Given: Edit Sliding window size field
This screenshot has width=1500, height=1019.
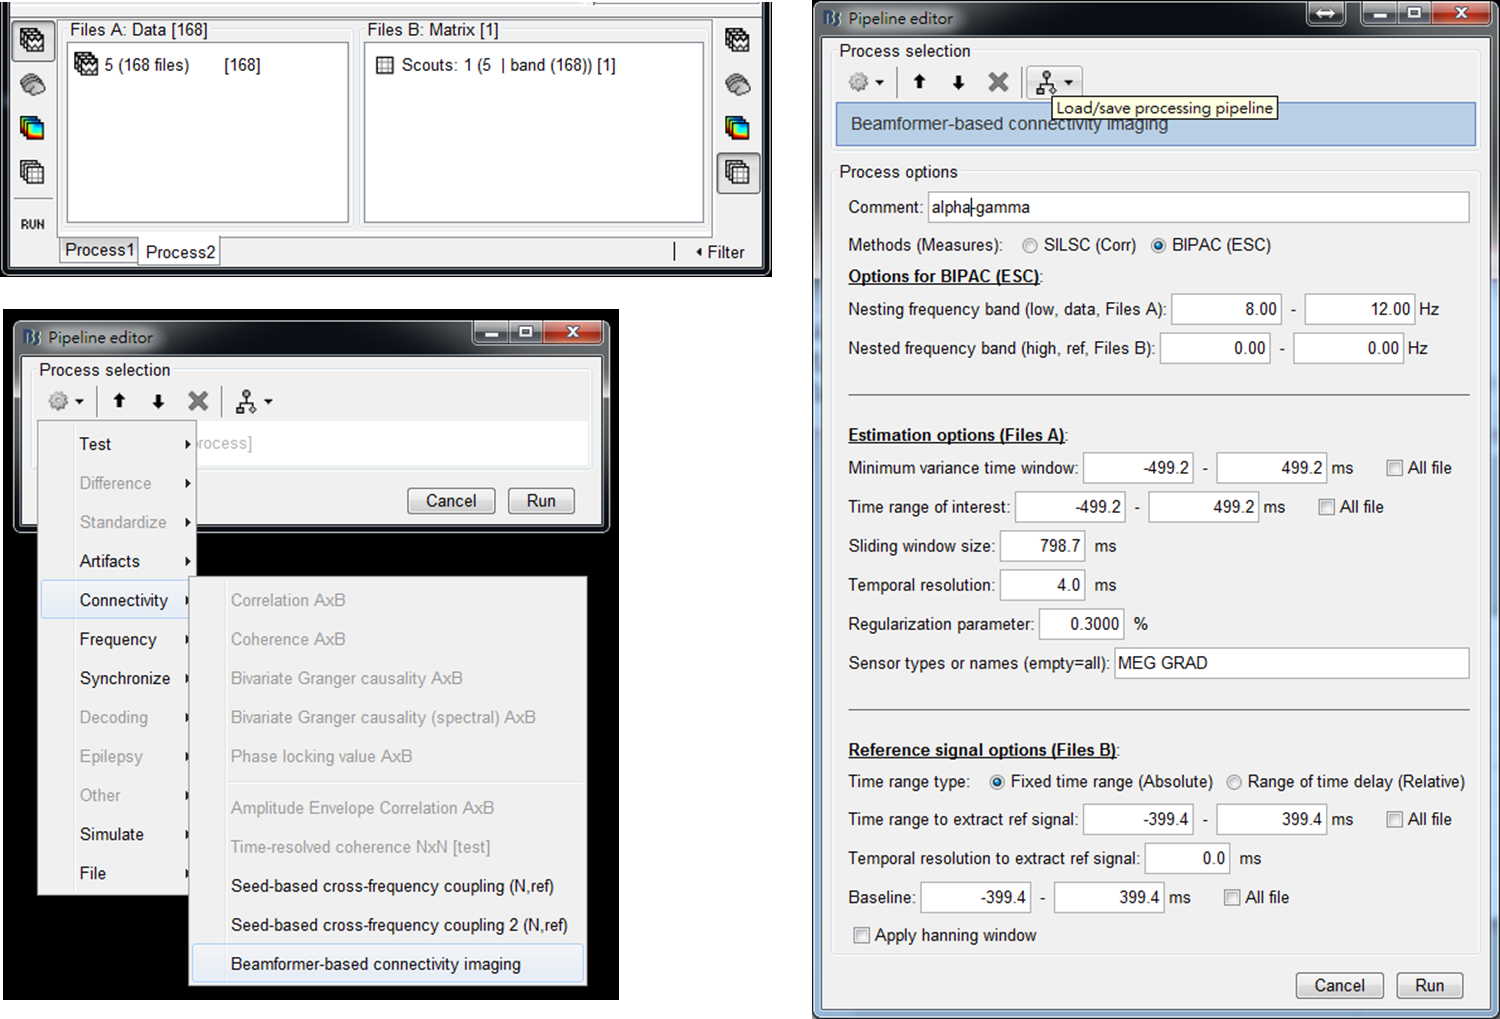Looking at the screenshot, I should (x=1042, y=546).
